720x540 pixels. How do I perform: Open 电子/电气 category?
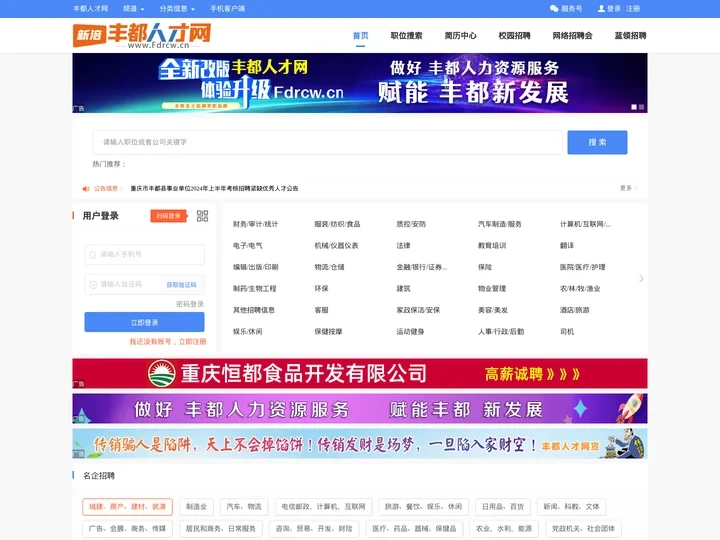click(x=248, y=246)
